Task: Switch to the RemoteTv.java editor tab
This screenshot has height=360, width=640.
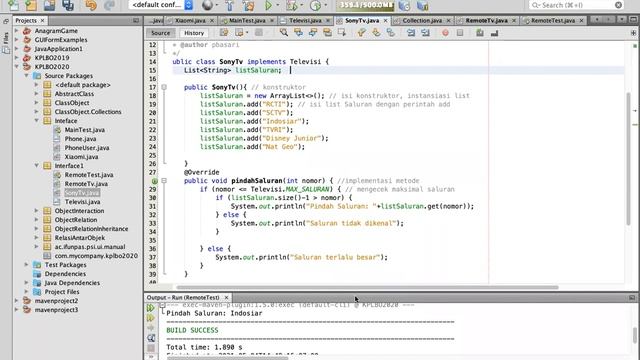Action: [487, 20]
